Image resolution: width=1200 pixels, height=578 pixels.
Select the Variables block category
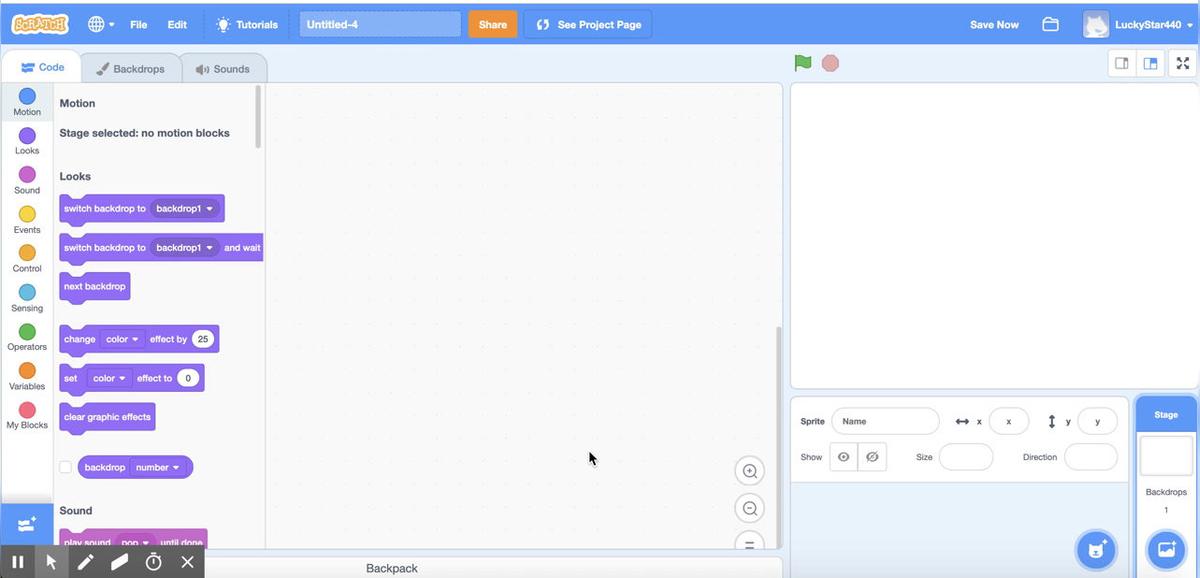coord(27,375)
